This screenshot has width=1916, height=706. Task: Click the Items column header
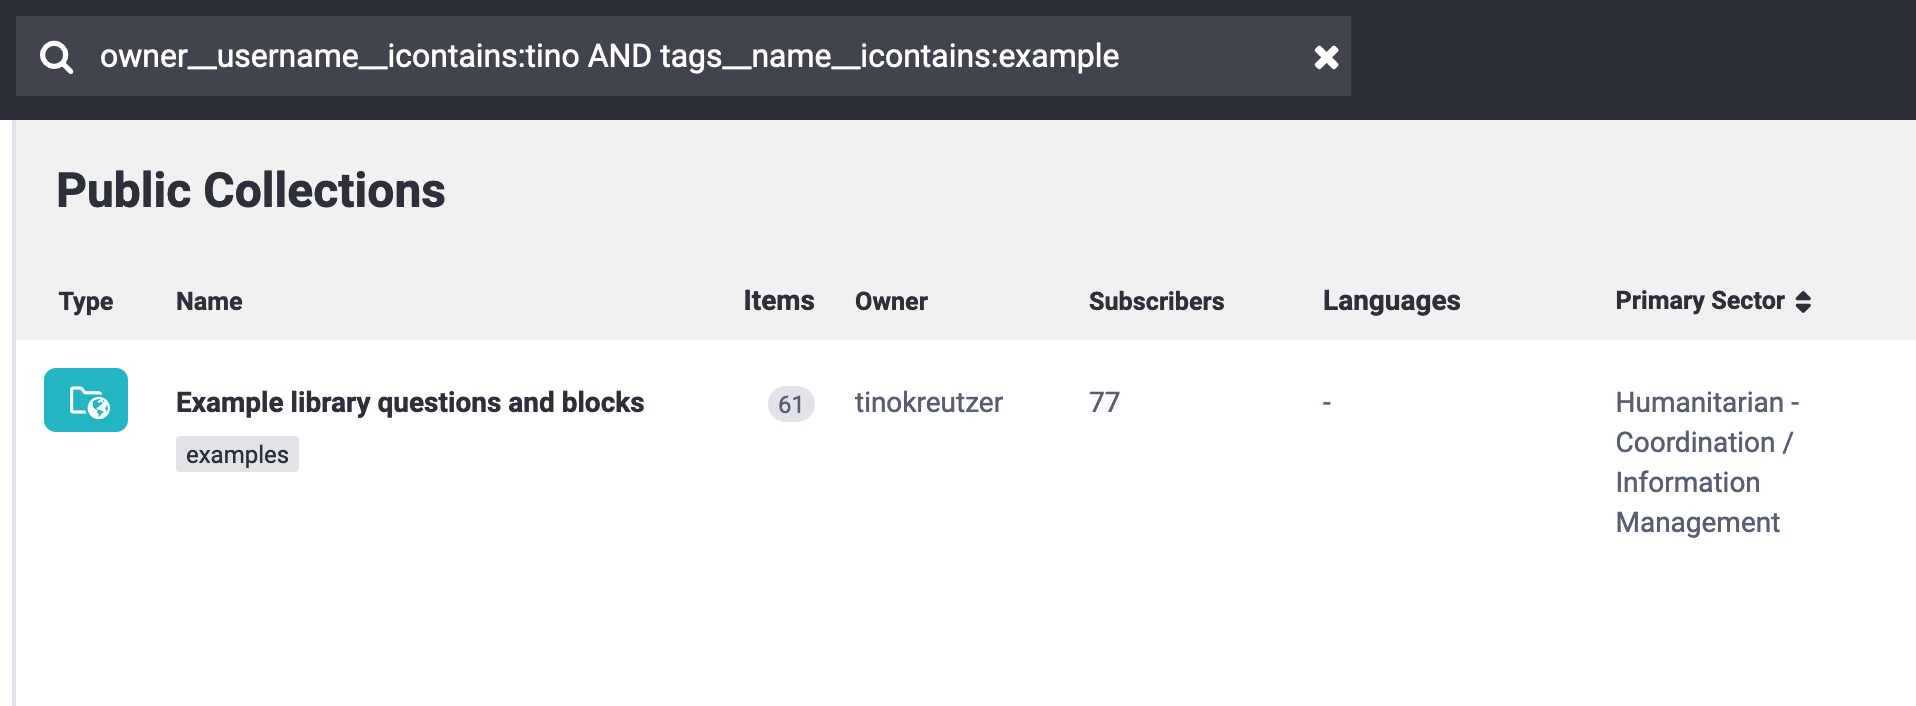pos(778,301)
